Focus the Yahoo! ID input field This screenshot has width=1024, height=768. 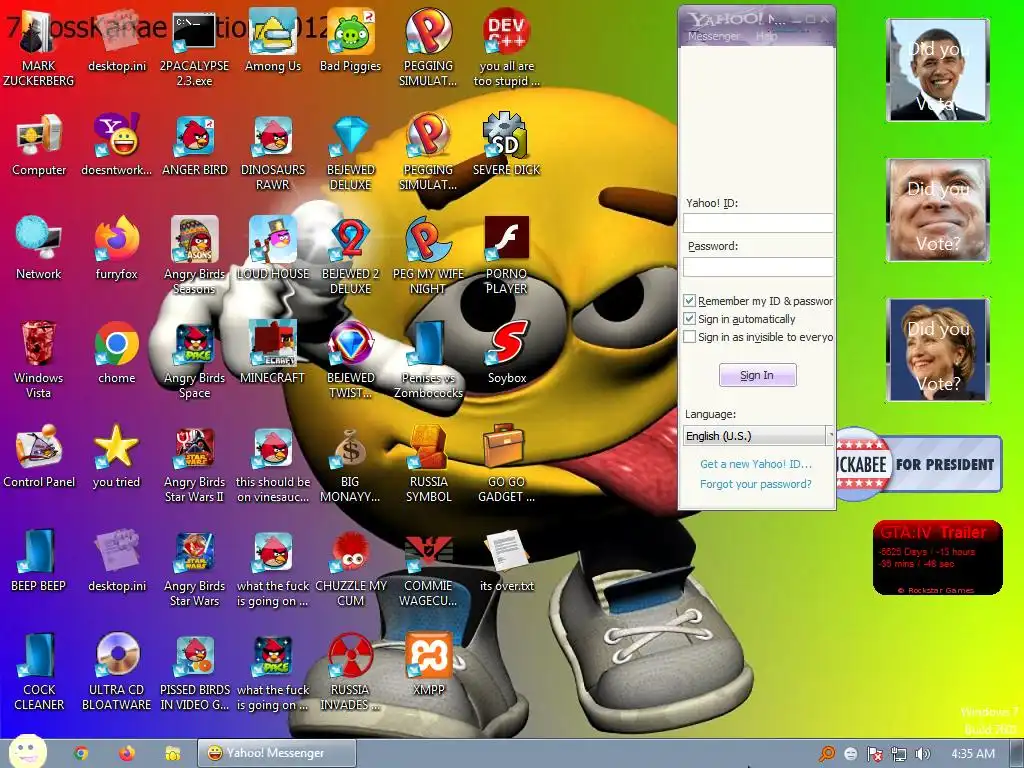pyautogui.click(x=758, y=223)
